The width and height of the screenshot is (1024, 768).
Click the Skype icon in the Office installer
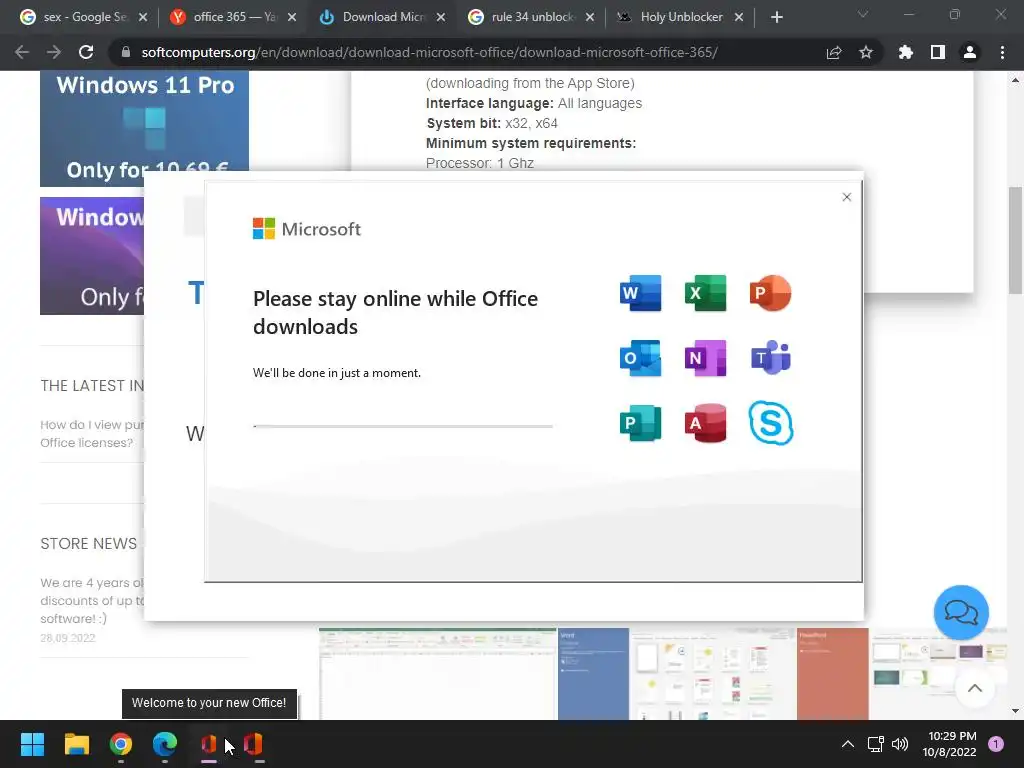(x=771, y=423)
